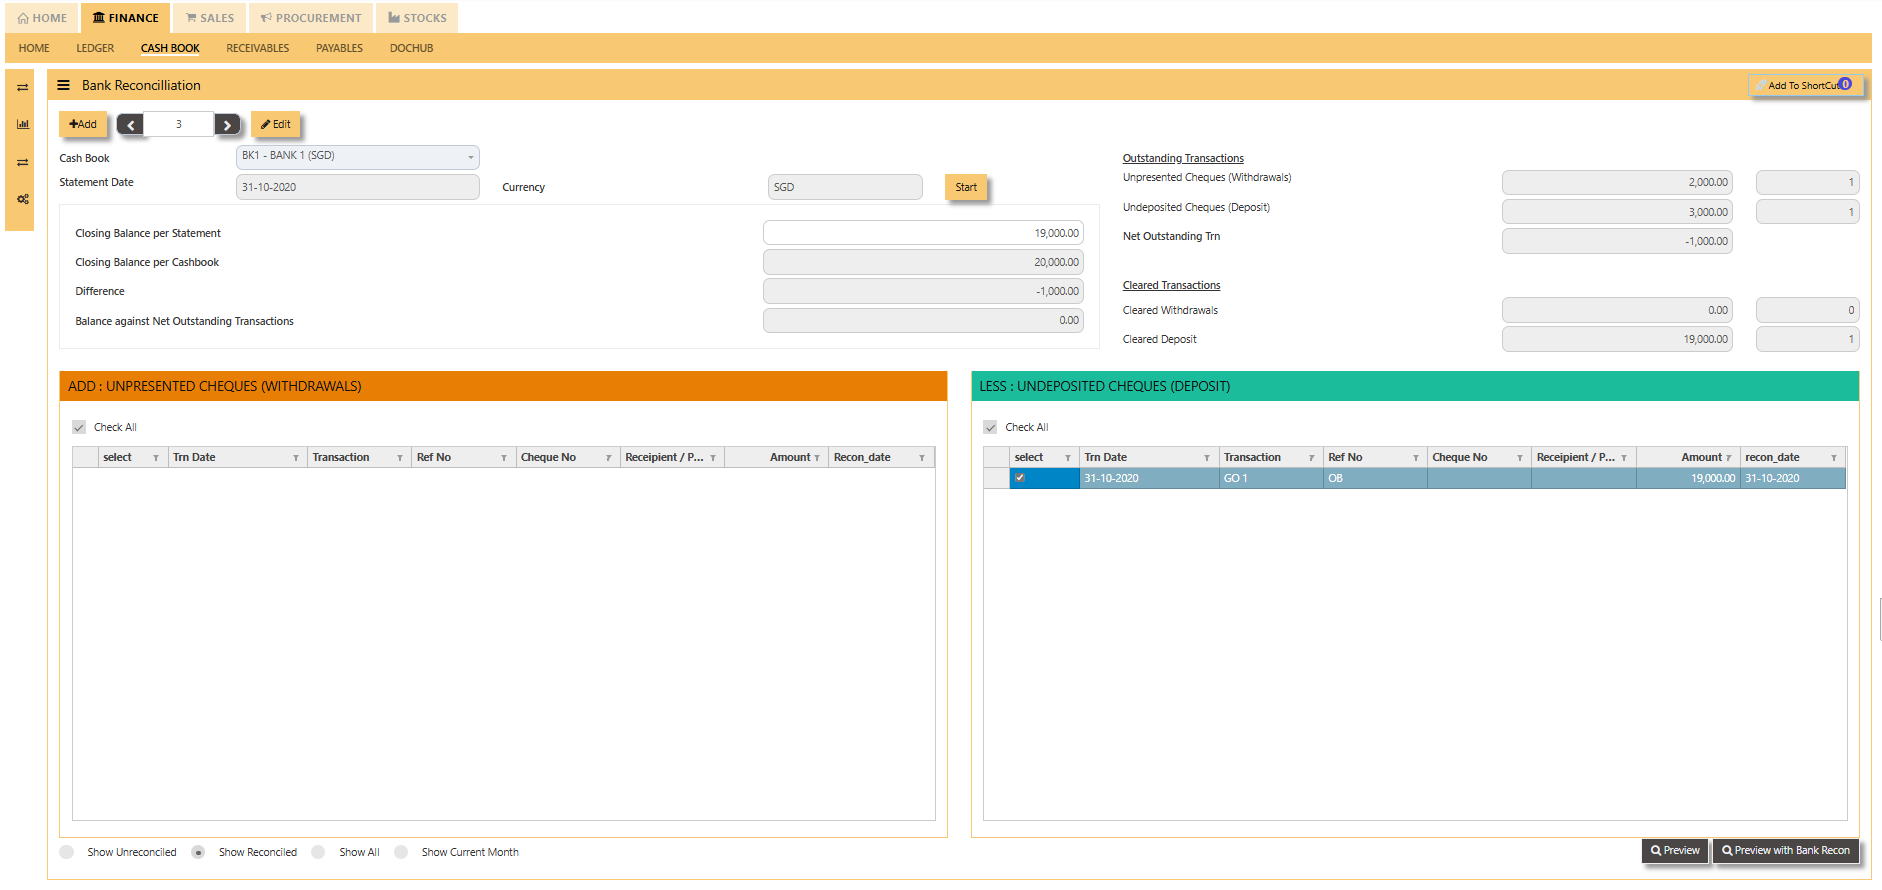Open the RECEIVABLES submenu
Image resolution: width=1882 pixels, height=890 pixels.
tap(257, 48)
